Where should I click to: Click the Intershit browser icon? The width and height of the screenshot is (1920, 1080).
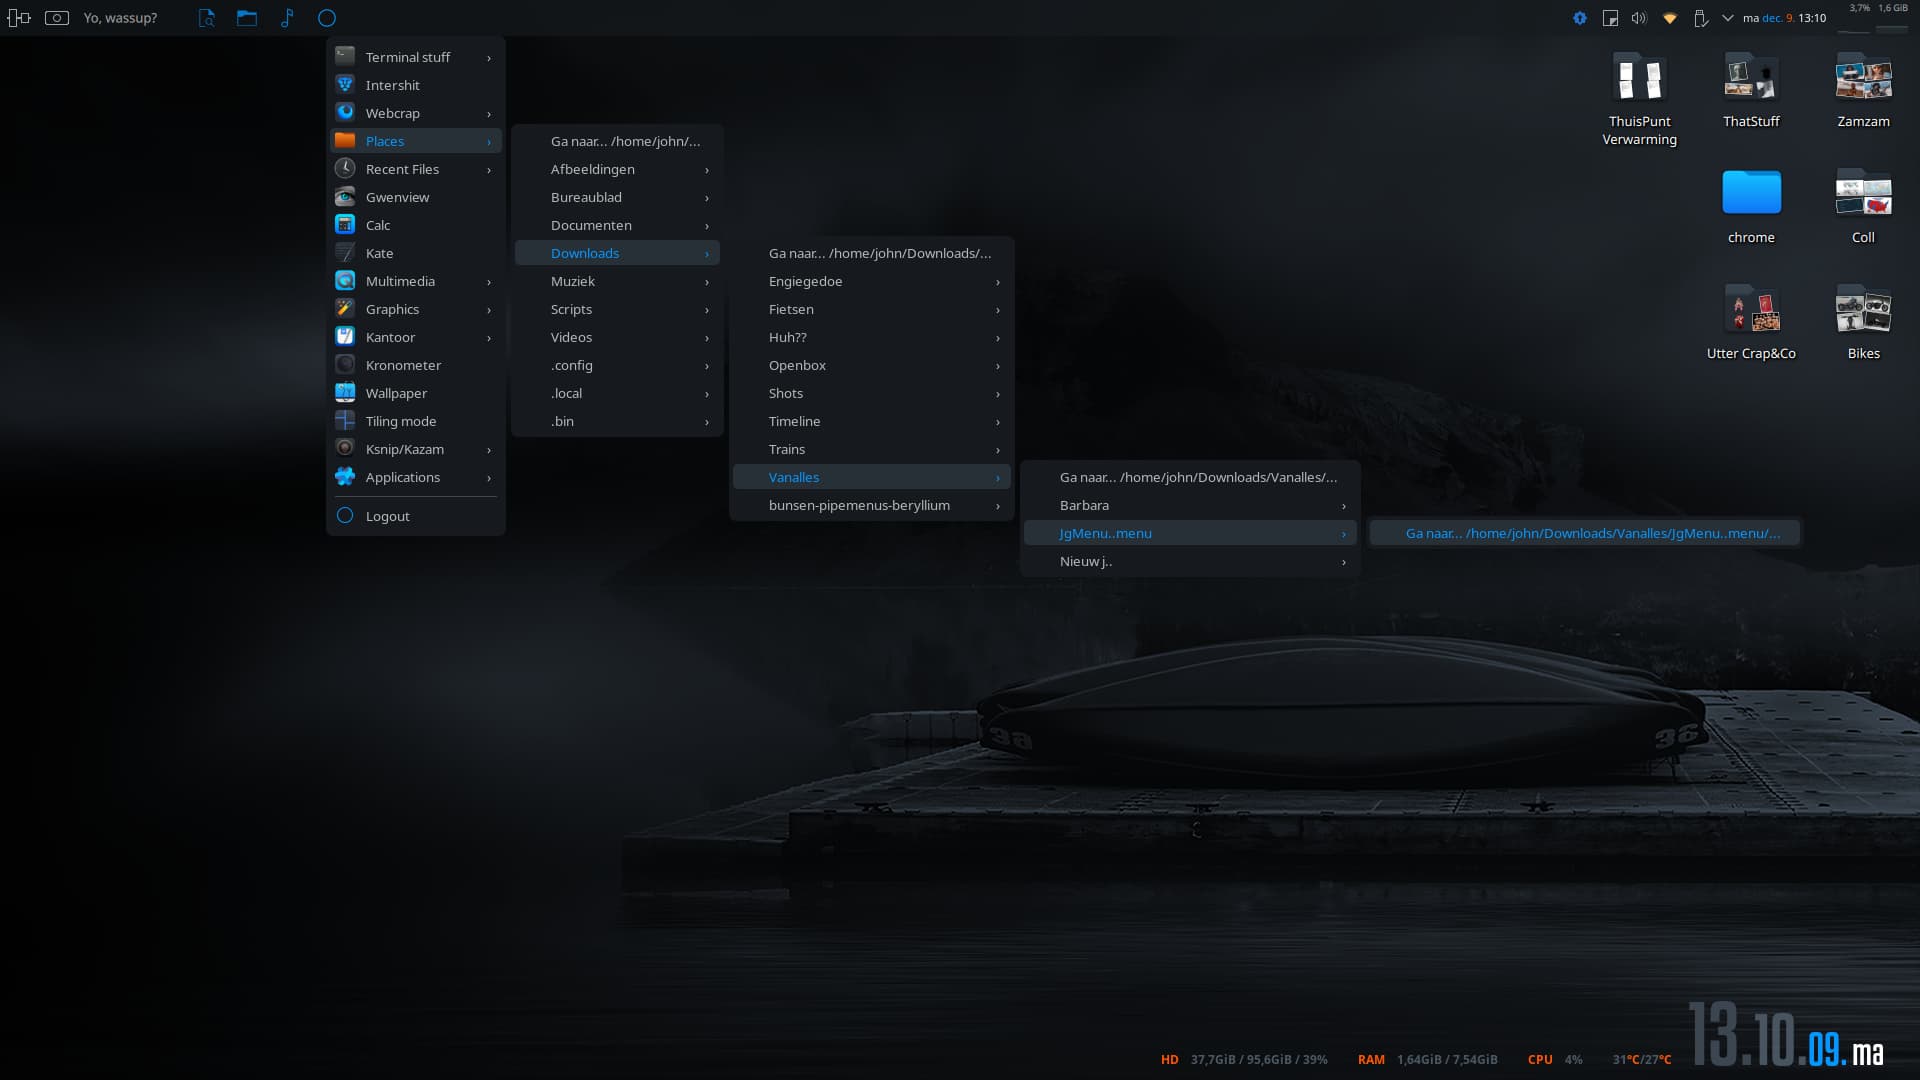(x=345, y=85)
